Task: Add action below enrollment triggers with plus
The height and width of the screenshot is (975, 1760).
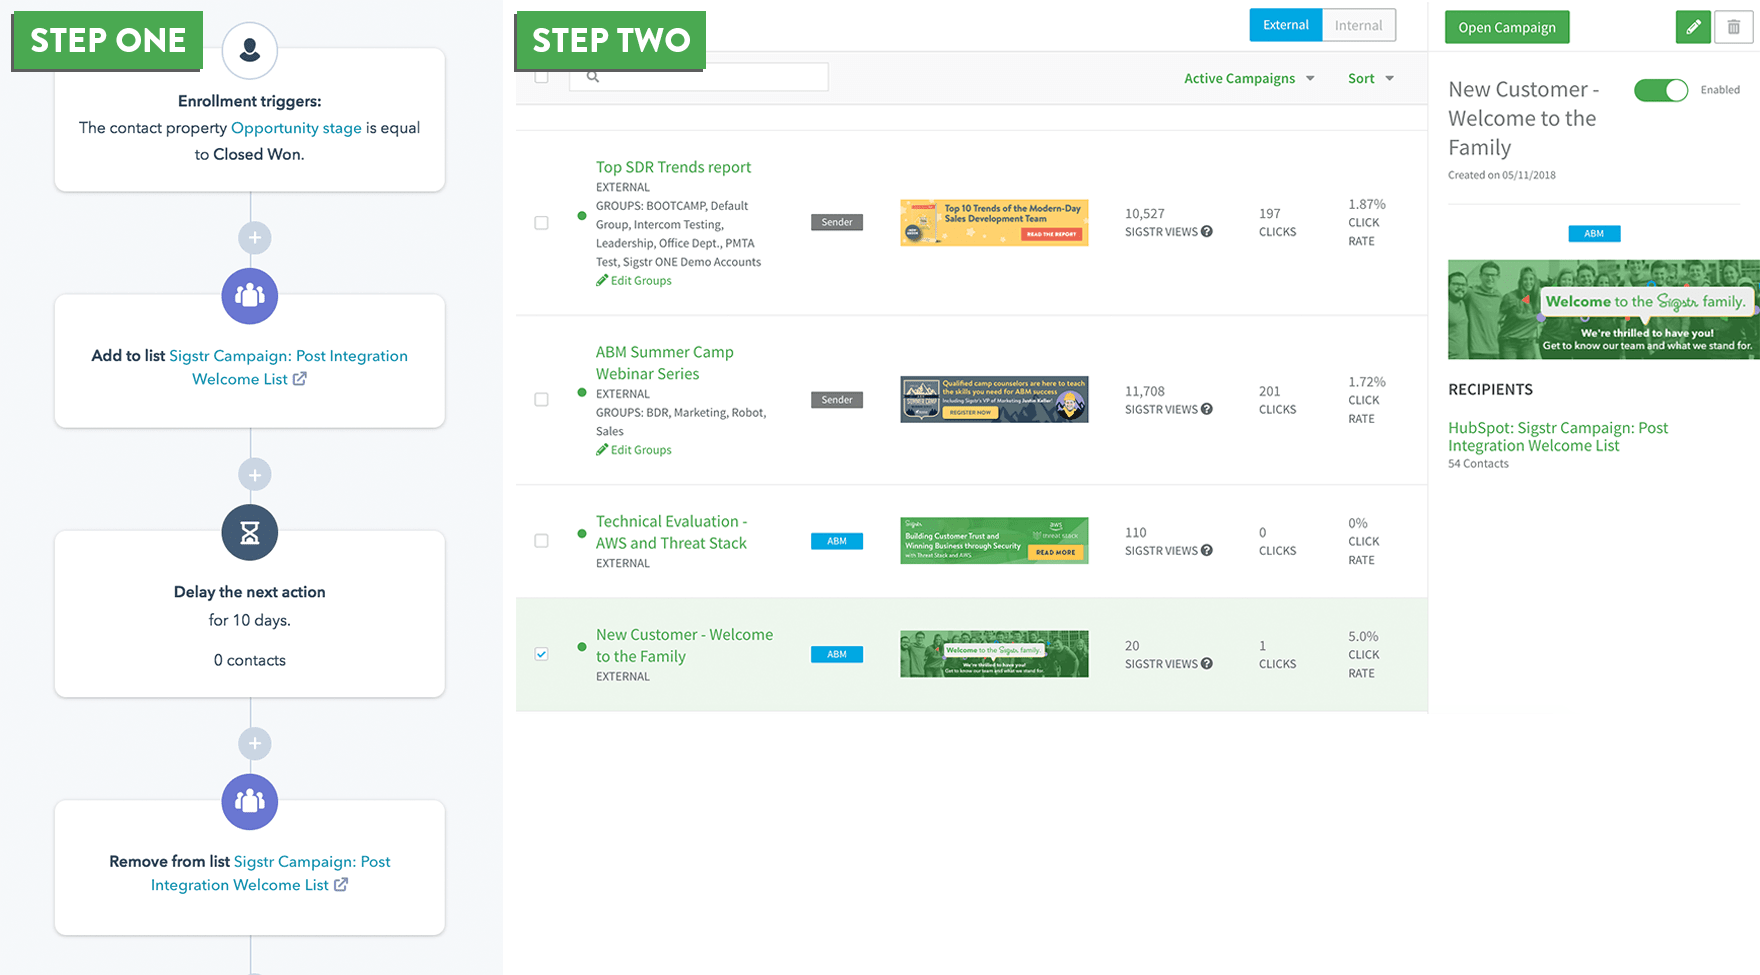Action: tap(254, 238)
